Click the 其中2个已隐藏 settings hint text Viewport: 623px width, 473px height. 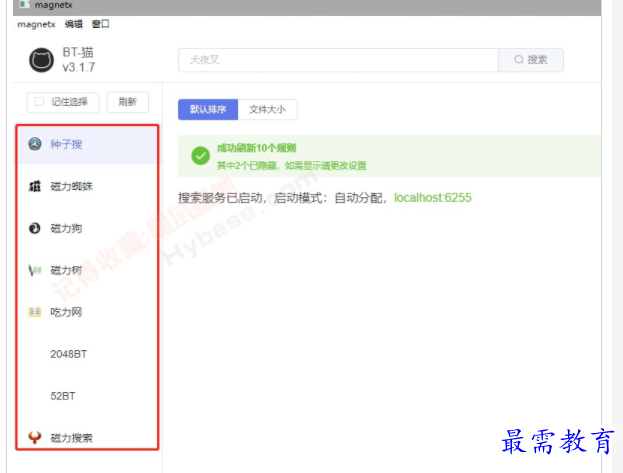click(x=291, y=165)
